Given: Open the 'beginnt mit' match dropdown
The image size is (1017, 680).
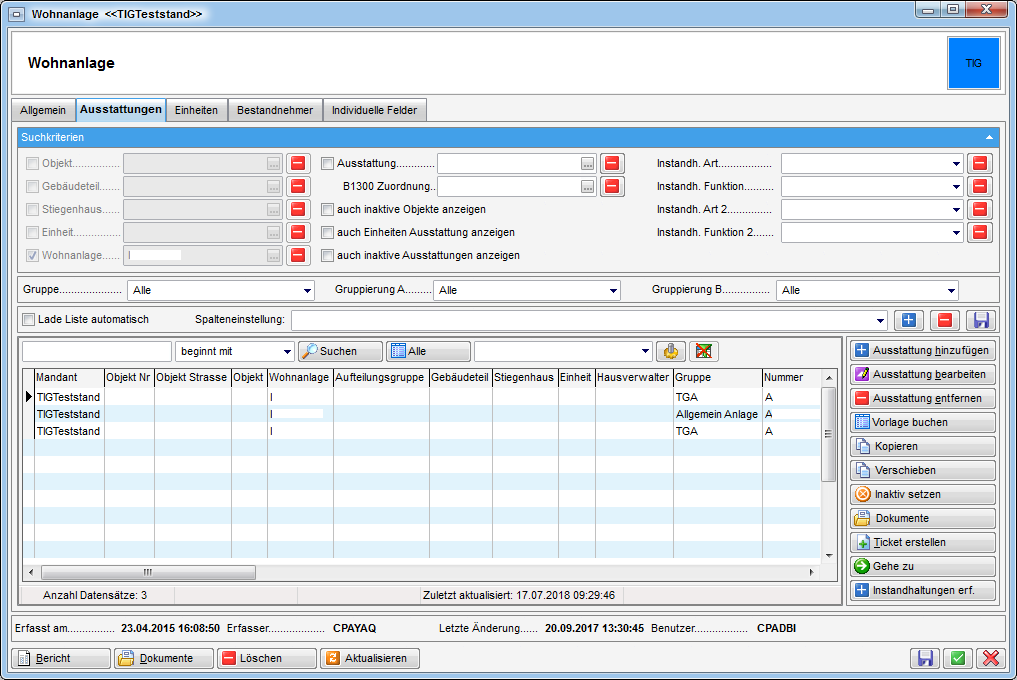Looking at the screenshot, I should tap(287, 352).
